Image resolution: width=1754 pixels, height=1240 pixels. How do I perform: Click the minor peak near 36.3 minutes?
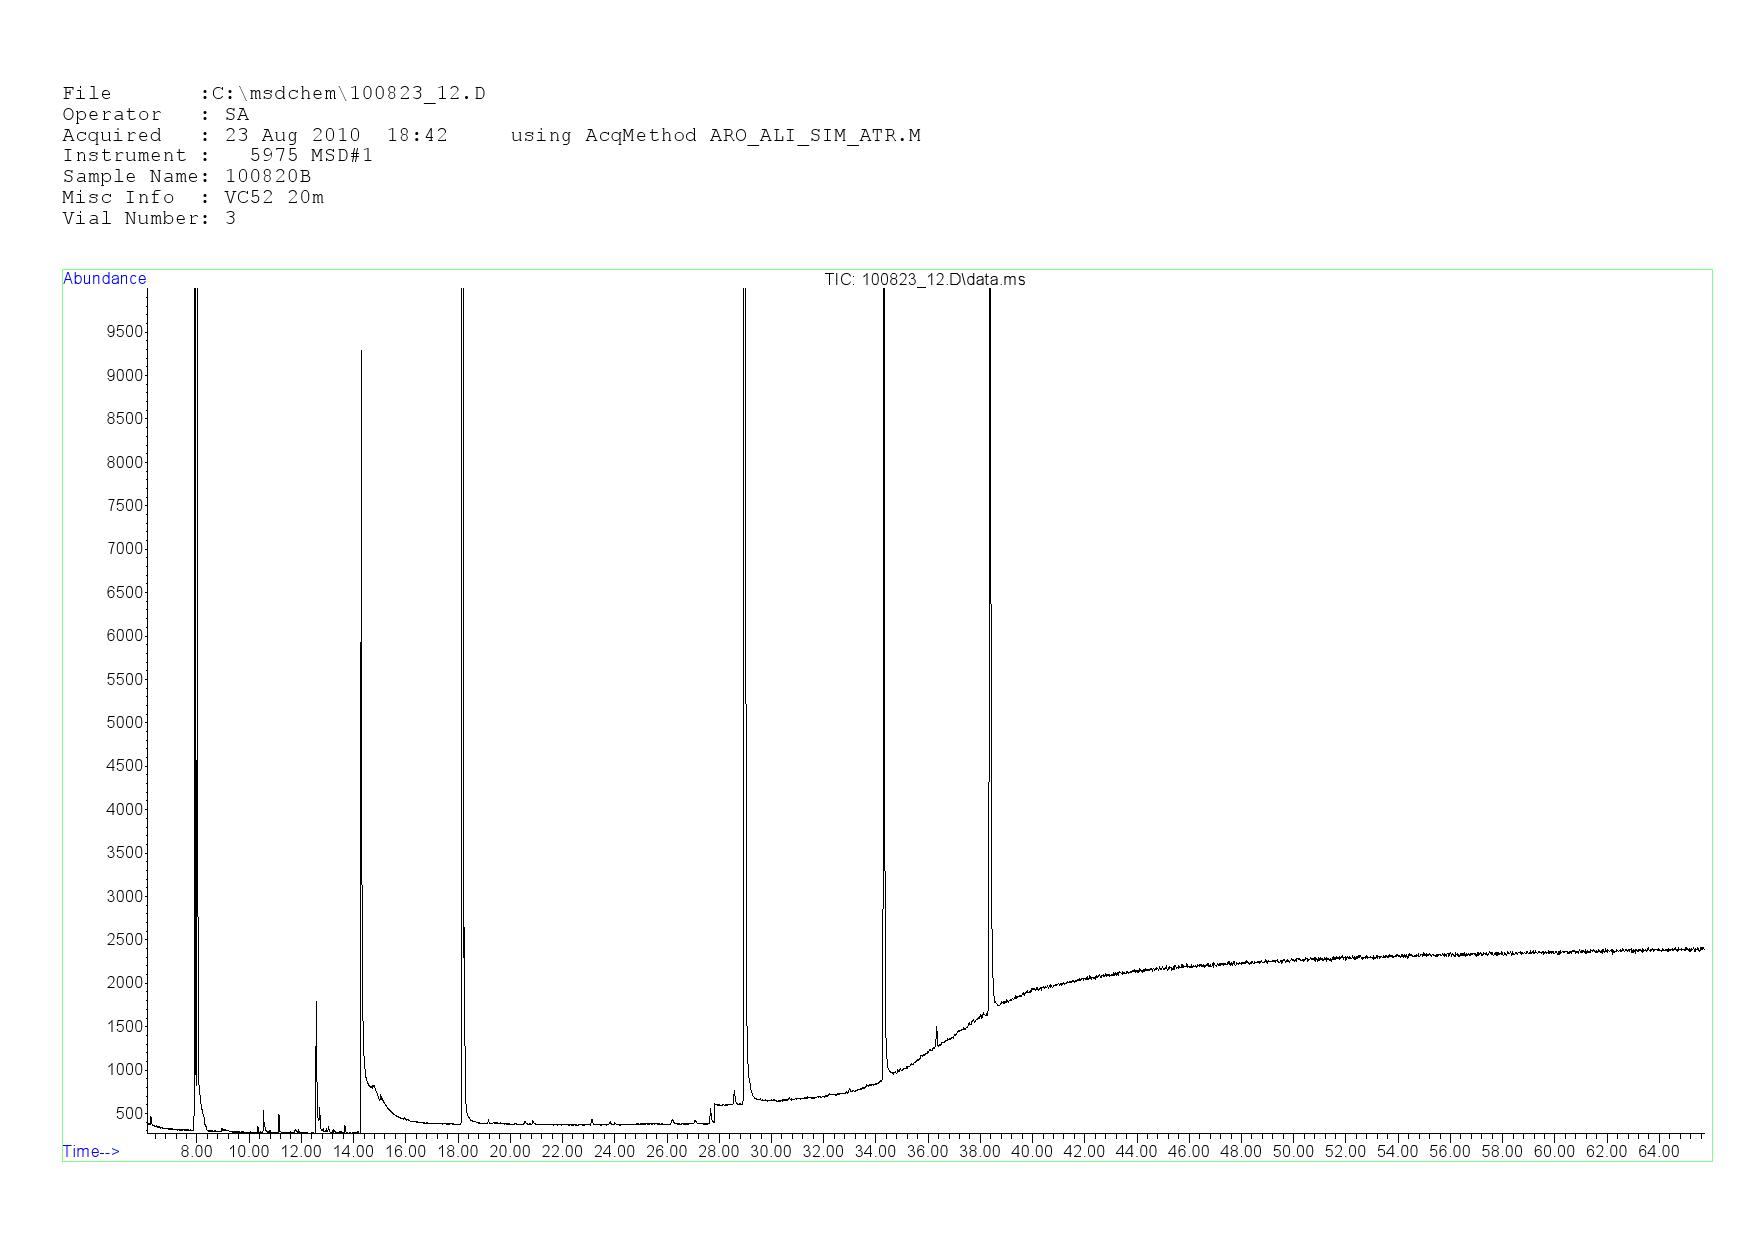click(x=936, y=1028)
